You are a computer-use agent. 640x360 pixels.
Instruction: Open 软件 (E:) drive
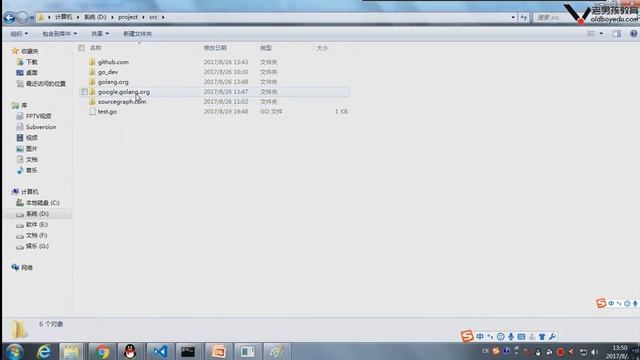37,224
